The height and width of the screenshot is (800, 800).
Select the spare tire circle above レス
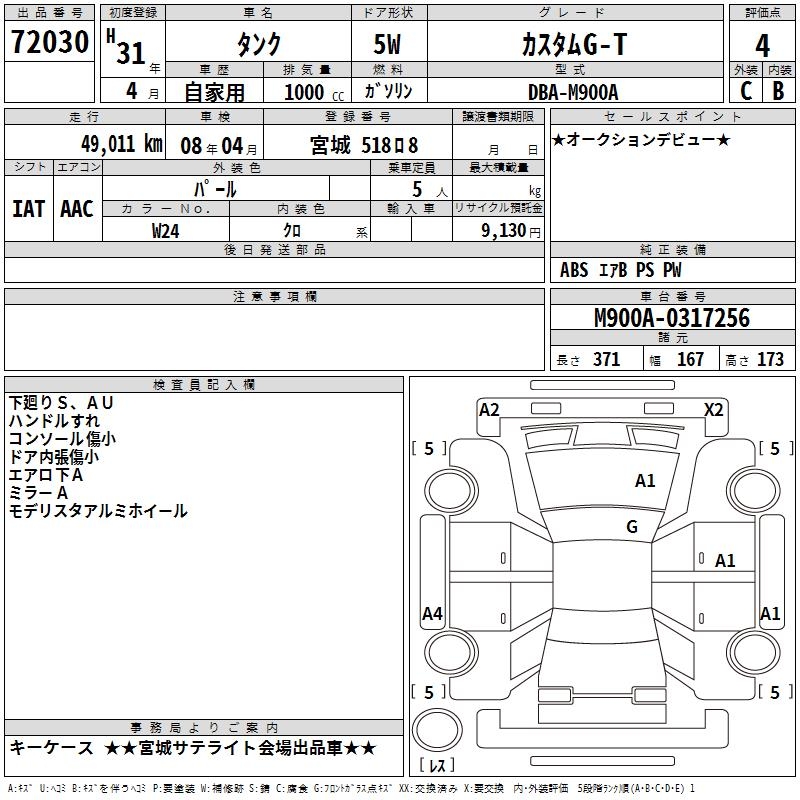coord(437,729)
